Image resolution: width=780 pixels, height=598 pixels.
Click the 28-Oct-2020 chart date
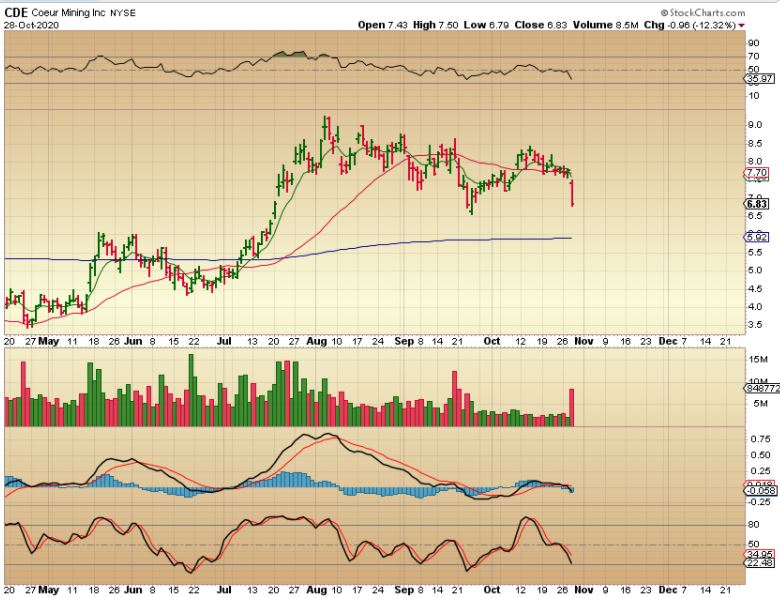click(31, 25)
